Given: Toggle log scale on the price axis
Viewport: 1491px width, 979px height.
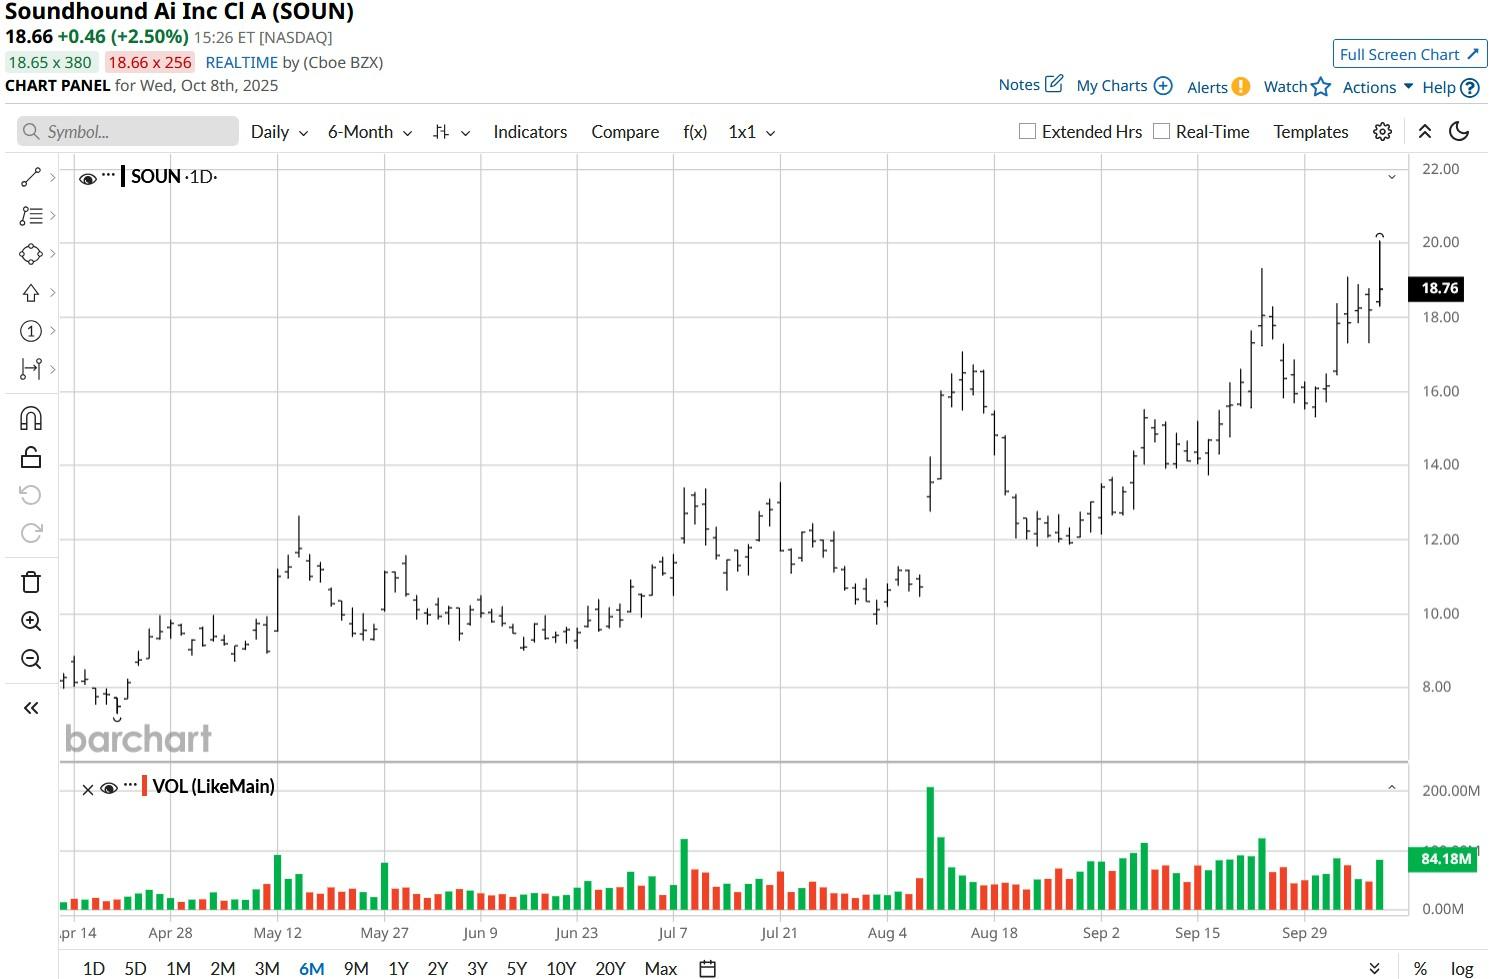Looking at the screenshot, I should click(1462, 968).
